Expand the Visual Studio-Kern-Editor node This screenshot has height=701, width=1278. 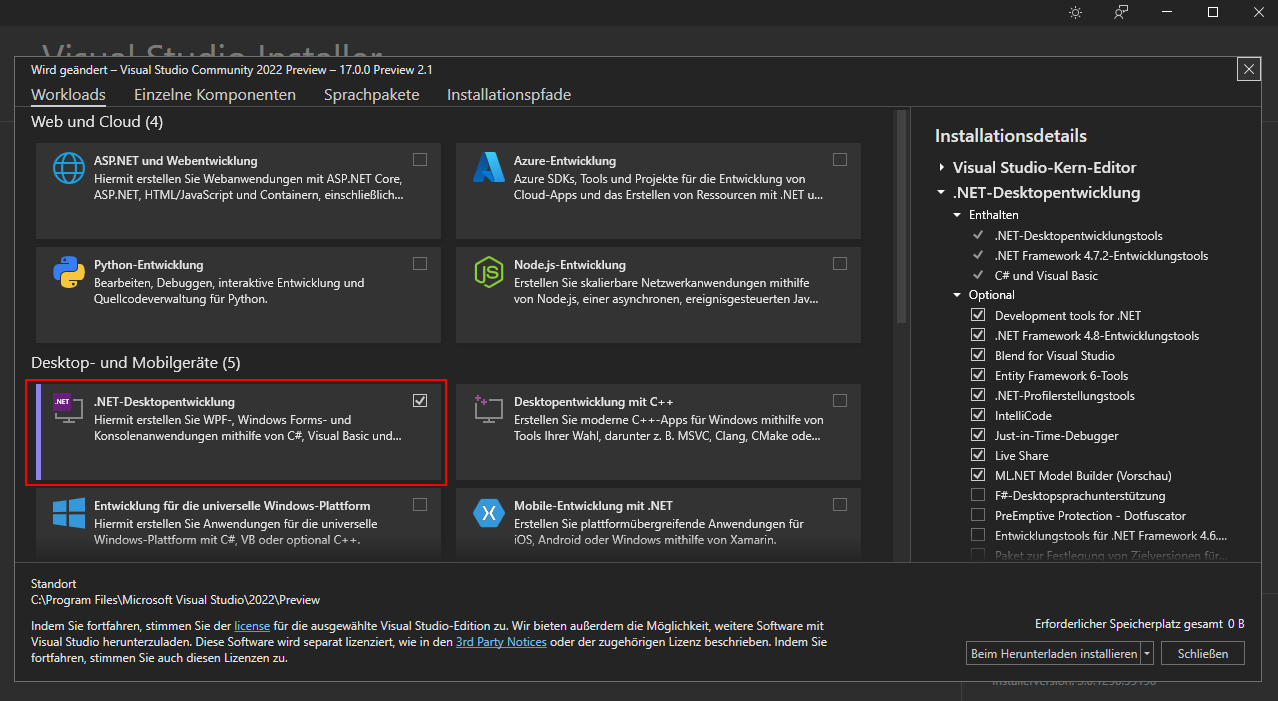[x=942, y=168]
